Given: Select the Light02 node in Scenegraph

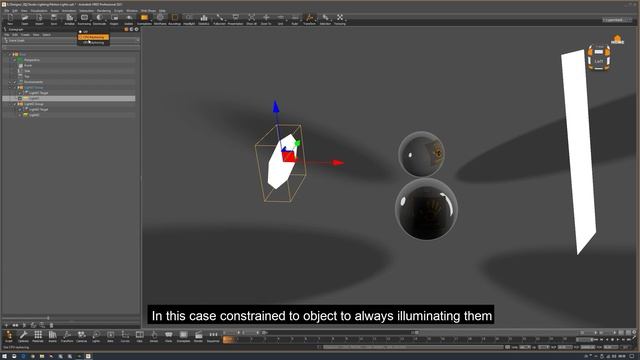Looking at the screenshot, I should [34, 115].
